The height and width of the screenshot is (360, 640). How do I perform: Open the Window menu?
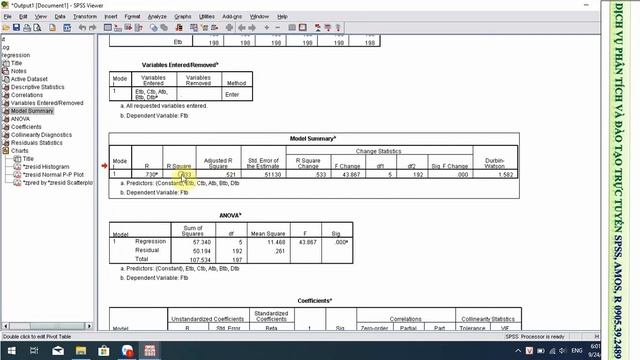(259, 17)
